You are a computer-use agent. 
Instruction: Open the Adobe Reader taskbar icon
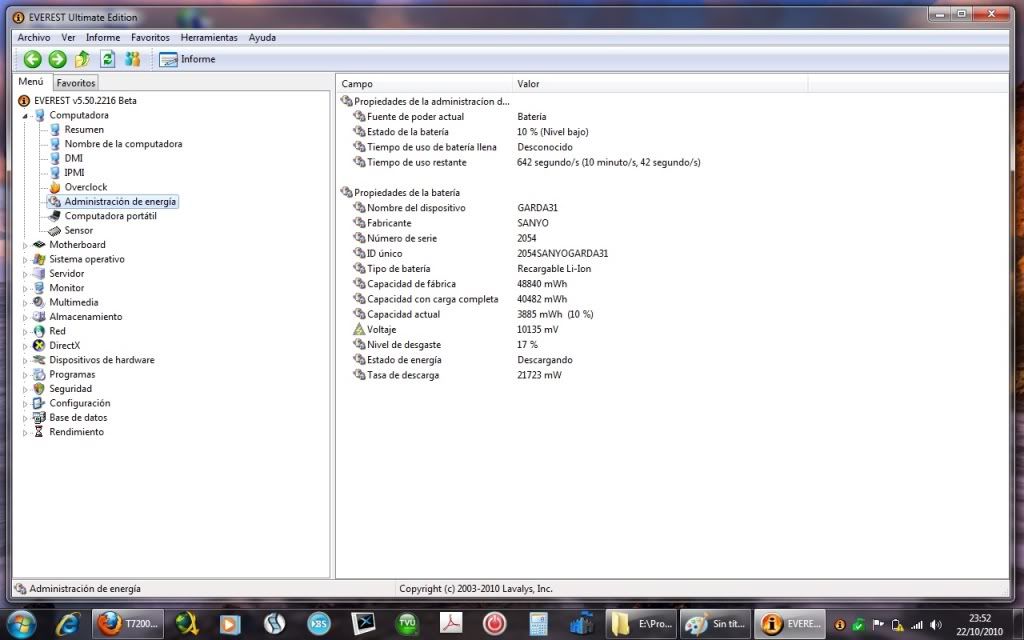pyautogui.click(x=450, y=624)
